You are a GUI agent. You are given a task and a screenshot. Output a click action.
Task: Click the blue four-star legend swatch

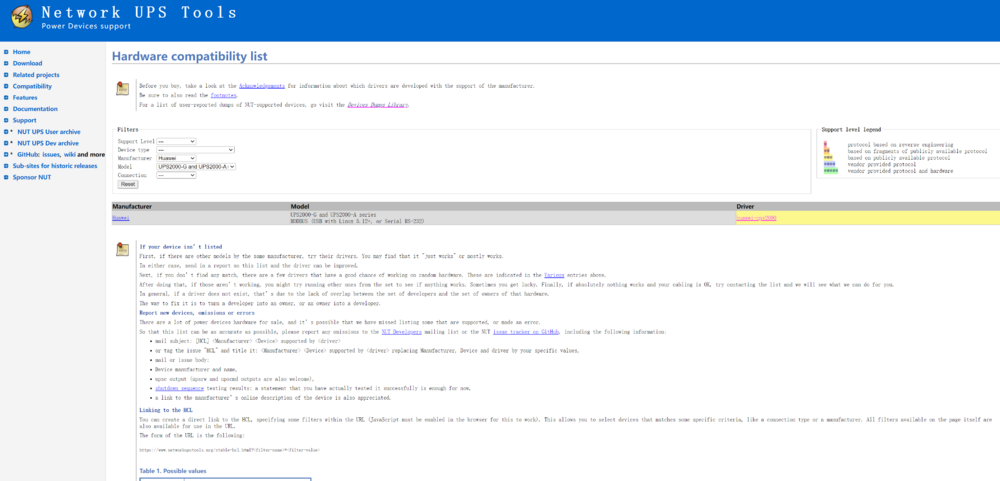(x=829, y=164)
